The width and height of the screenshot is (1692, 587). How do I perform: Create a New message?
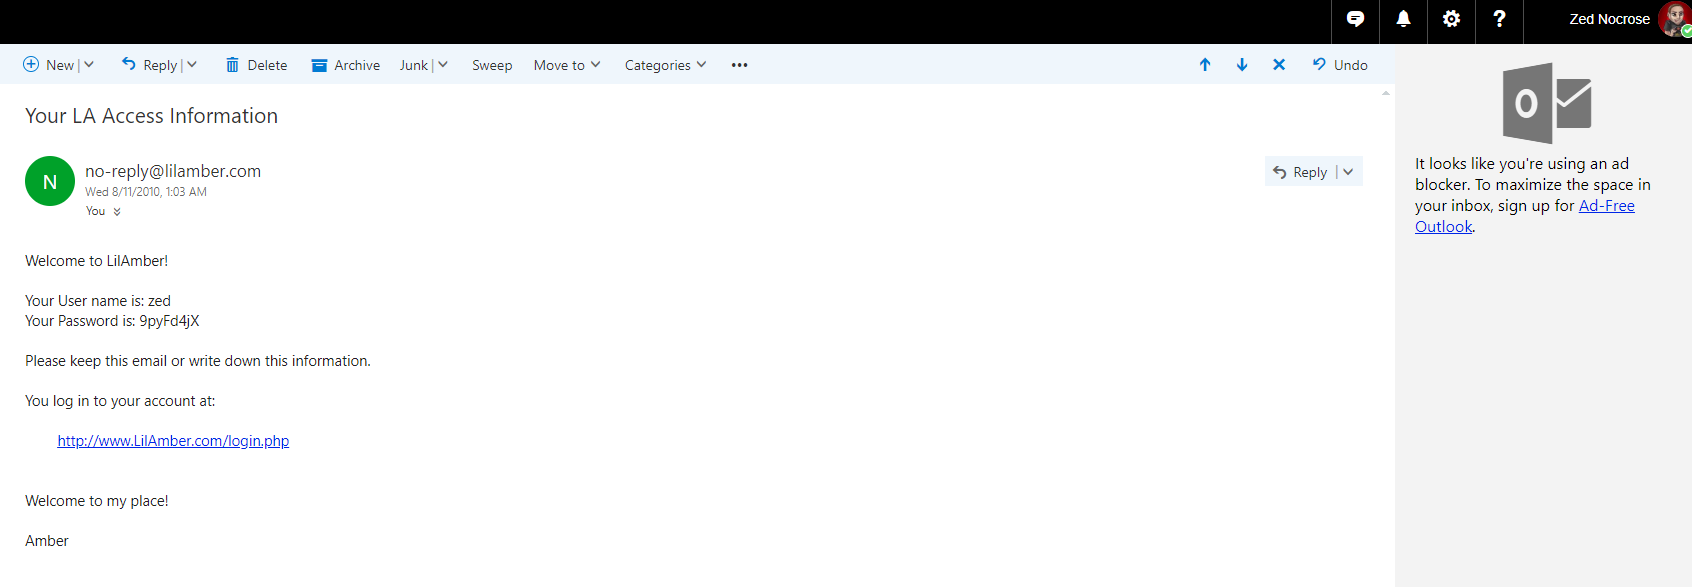[49, 65]
